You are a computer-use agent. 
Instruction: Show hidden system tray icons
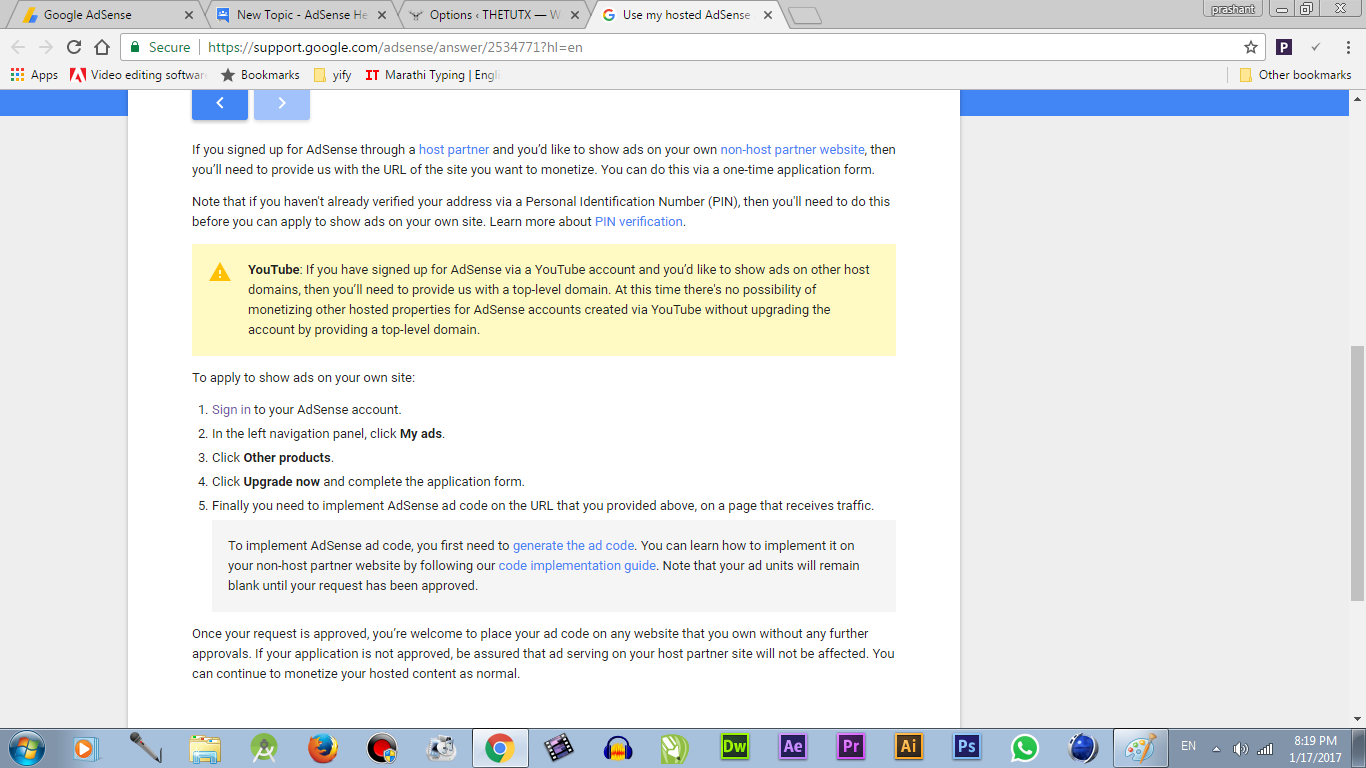tap(1217, 748)
